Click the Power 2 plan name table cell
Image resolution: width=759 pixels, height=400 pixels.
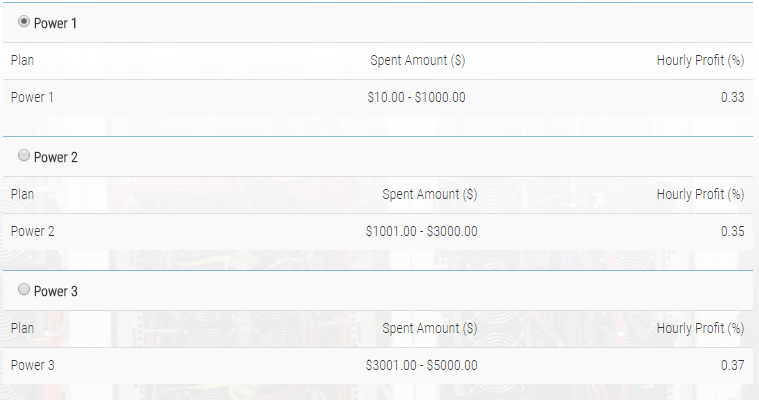(32, 231)
